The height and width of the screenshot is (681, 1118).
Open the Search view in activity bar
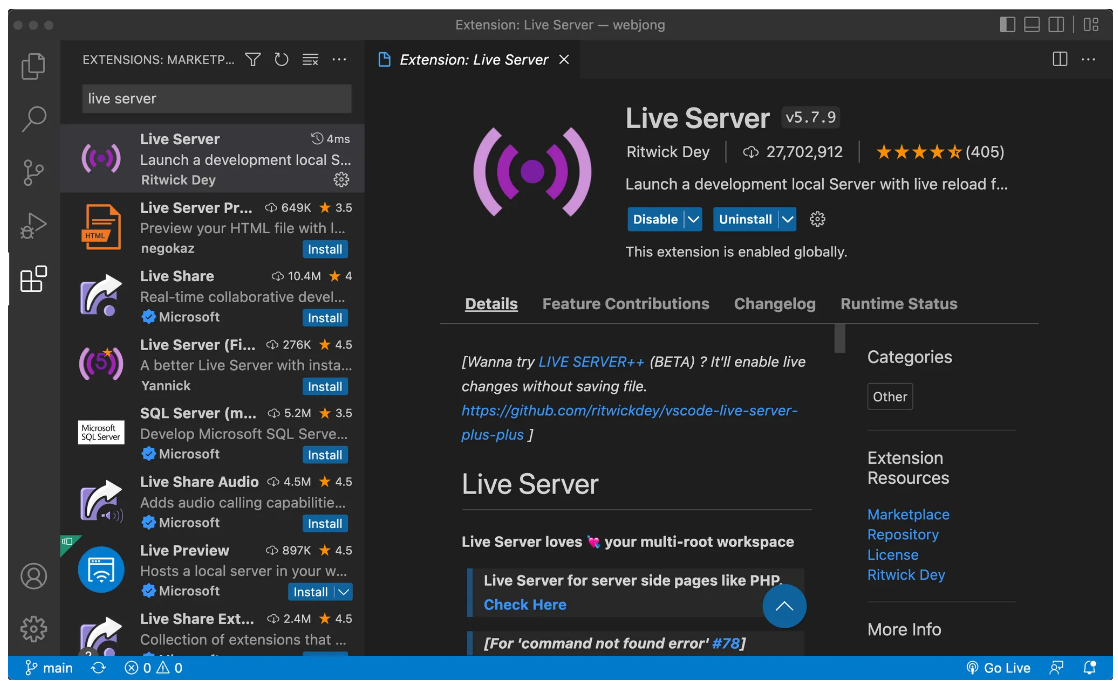point(34,119)
